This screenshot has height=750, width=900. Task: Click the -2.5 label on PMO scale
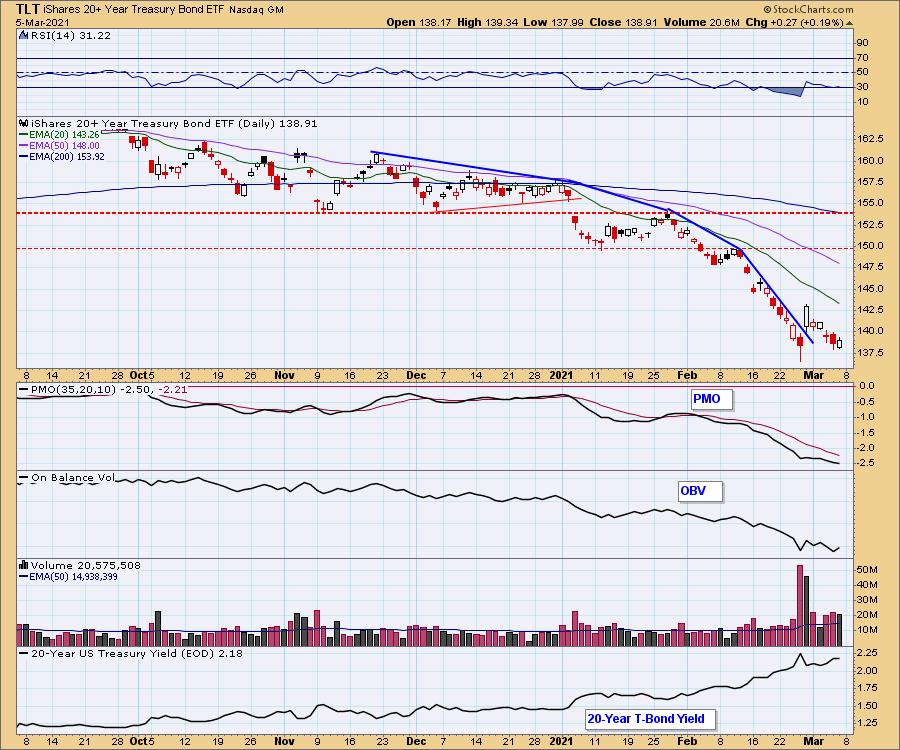click(866, 463)
